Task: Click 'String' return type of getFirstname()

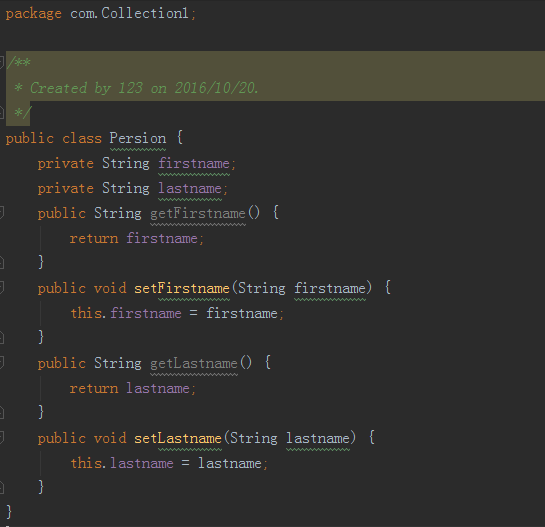Action: pyautogui.click(x=118, y=213)
